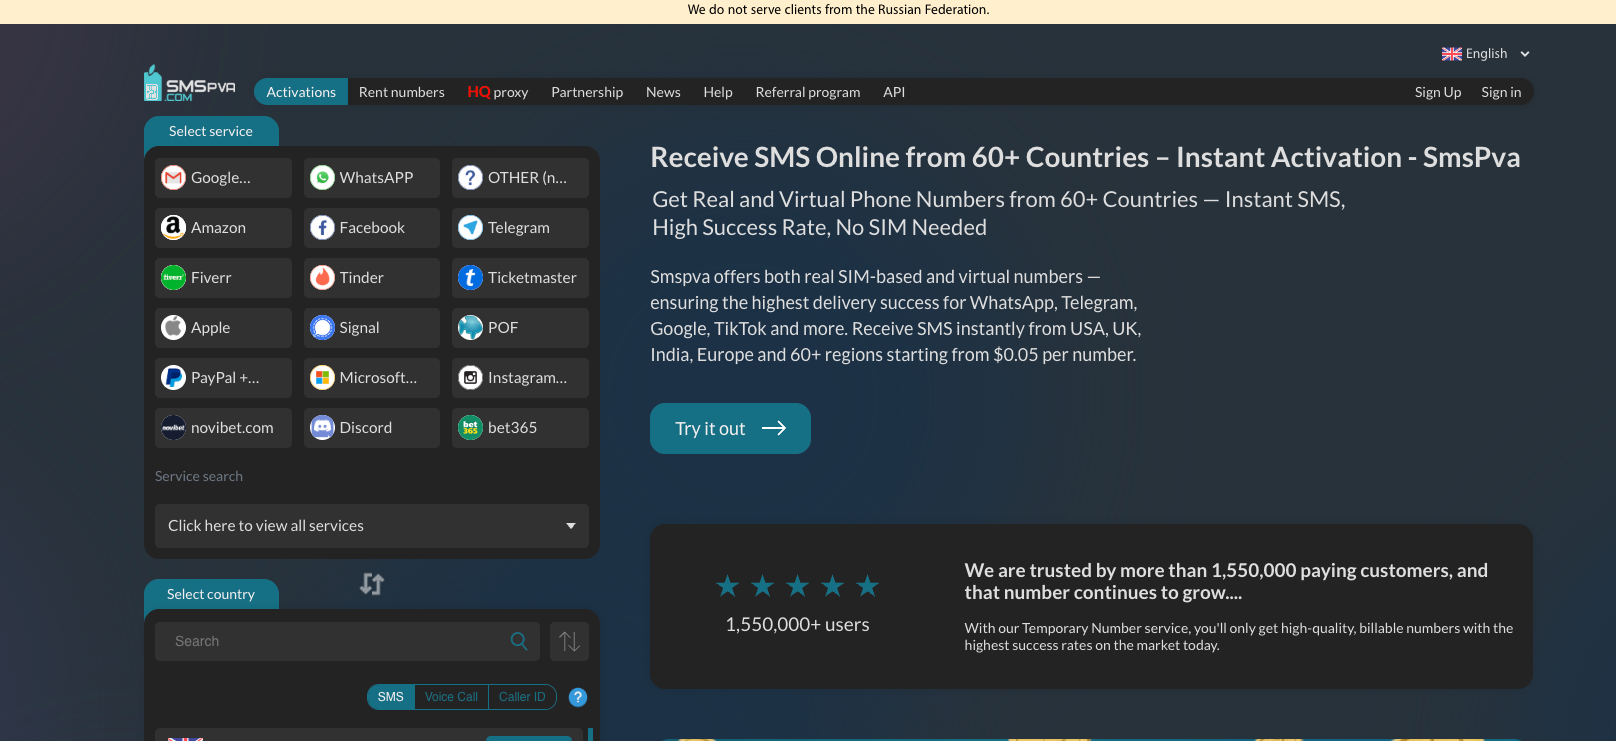Select the Instagram service icon
The image size is (1616, 741).
pos(471,378)
